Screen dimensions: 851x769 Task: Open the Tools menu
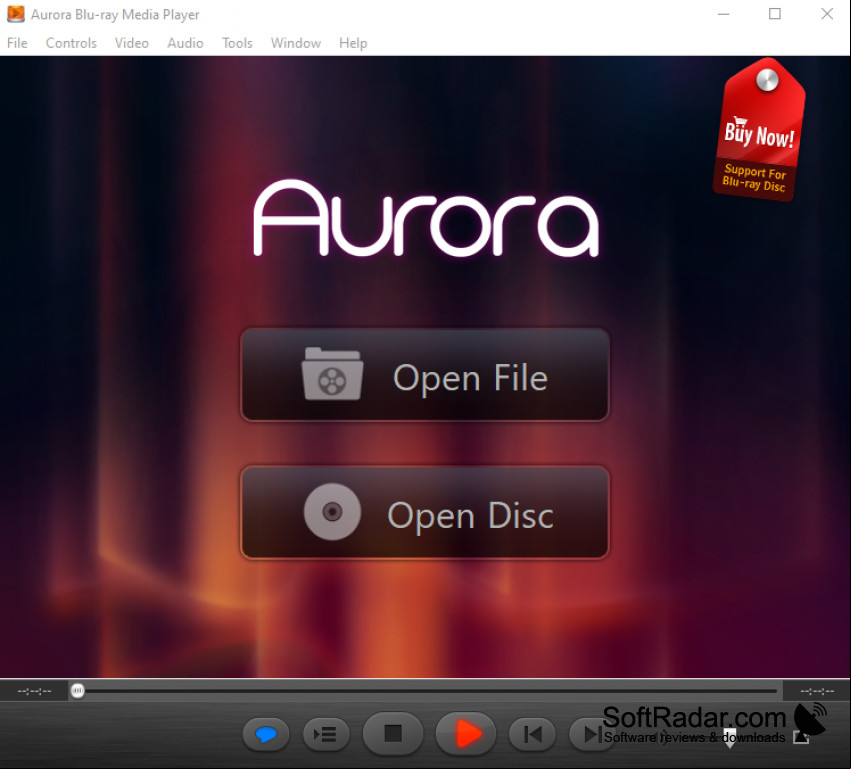(x=237, y=43)
